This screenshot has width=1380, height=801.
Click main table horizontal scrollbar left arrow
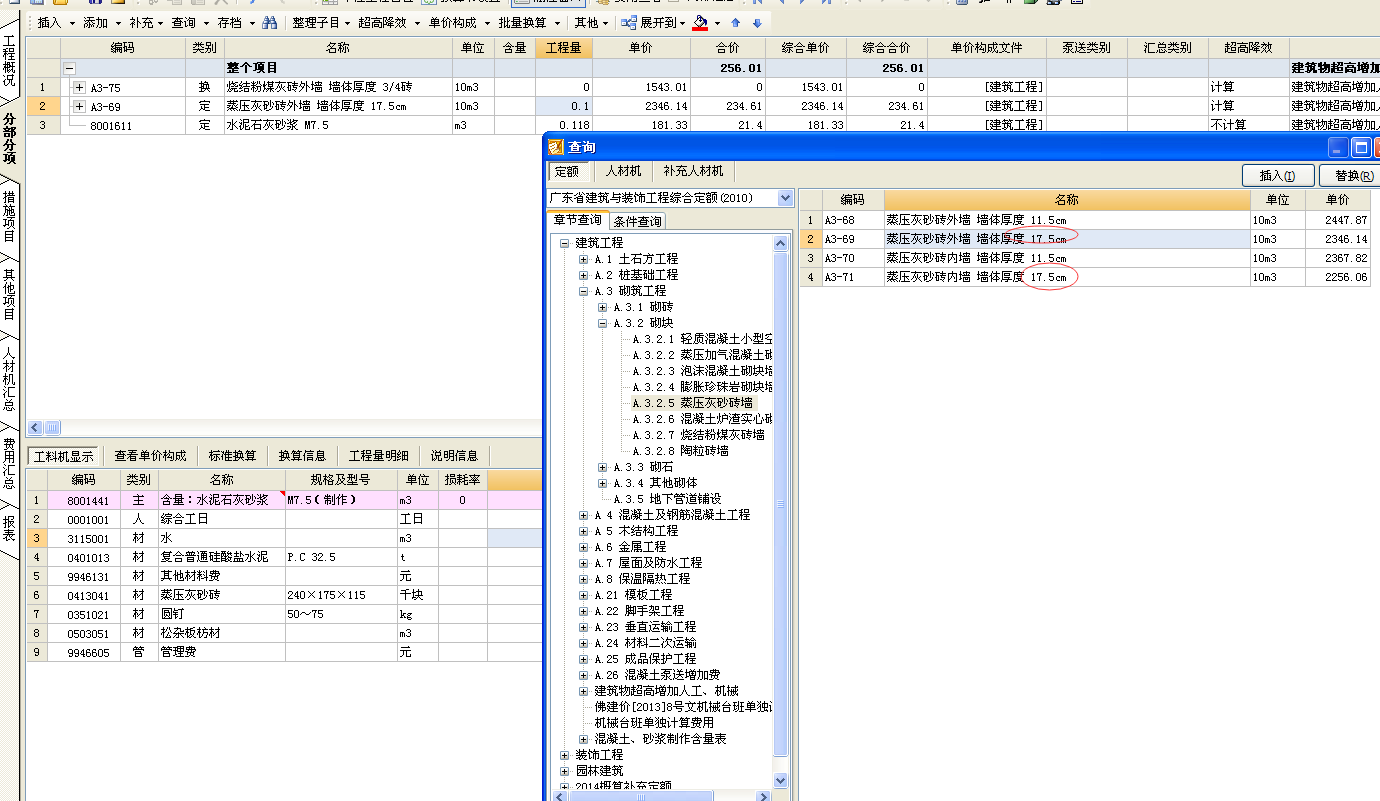pyautogui.click(x=35, y=428)
